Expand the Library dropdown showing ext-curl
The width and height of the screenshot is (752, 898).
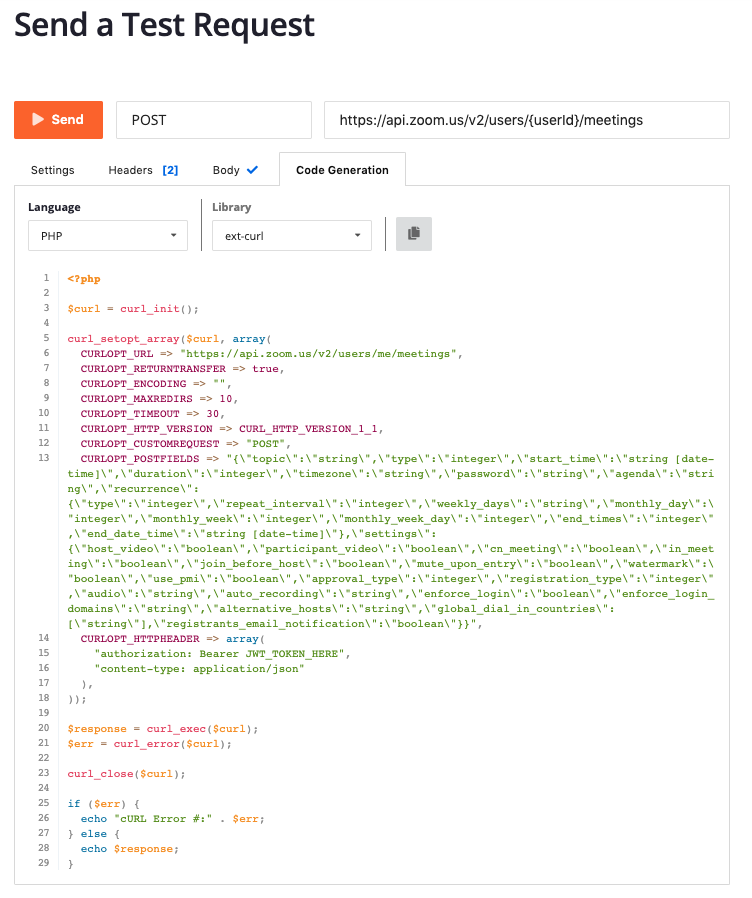[x=292, y=235]
